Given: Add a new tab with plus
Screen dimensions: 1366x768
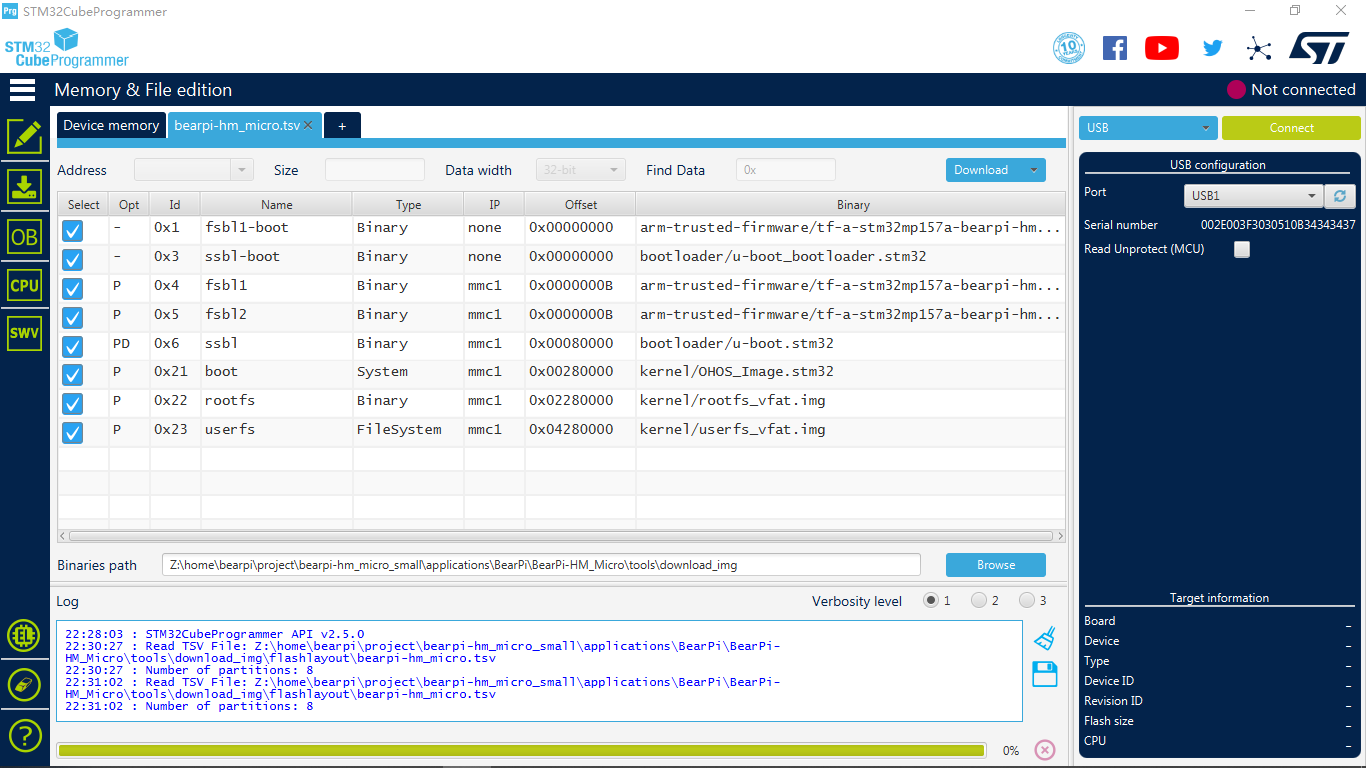Looking at the screenshot, I should click(342, 126).
